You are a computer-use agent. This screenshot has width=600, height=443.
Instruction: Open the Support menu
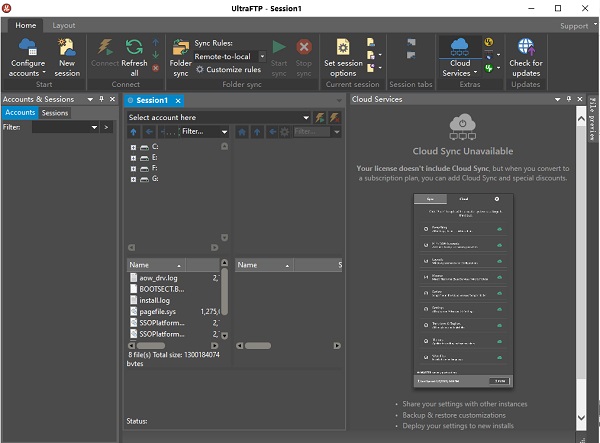(578, 26)
